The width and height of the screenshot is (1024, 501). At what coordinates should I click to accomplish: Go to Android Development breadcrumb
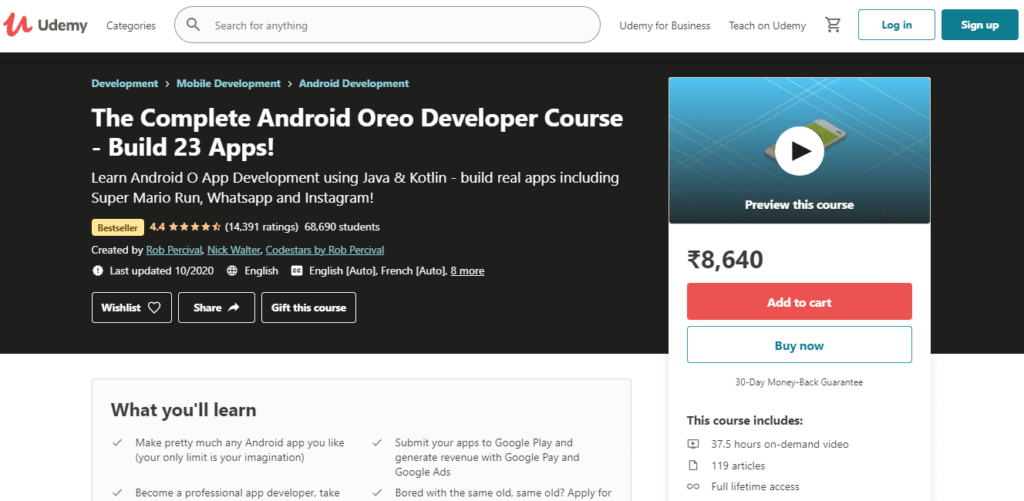click(x=354, y=84)
